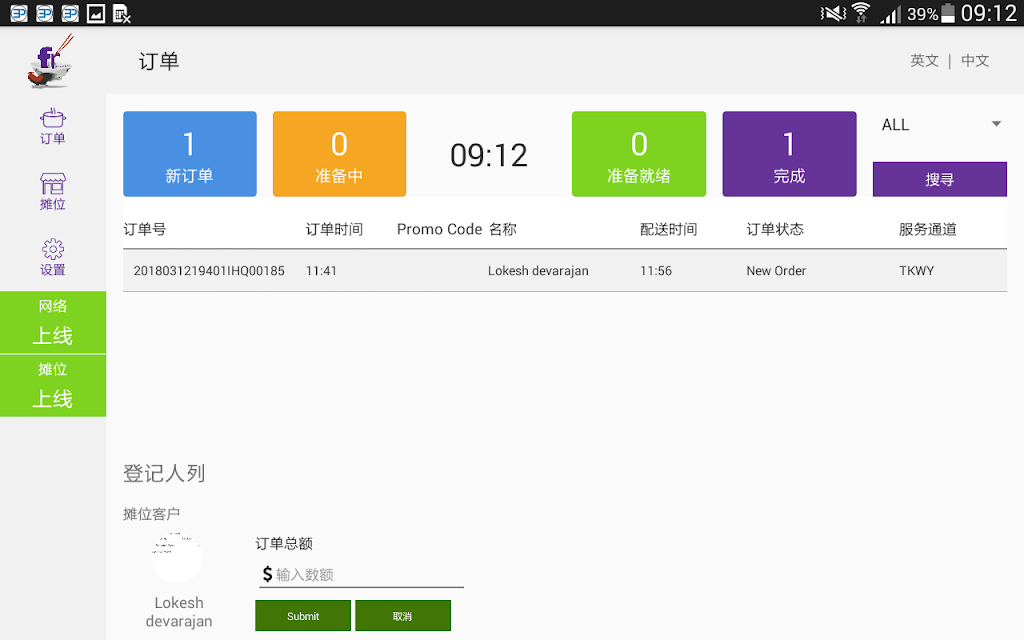Select Lokesh devarajan customer avatar
Image resolution: width=1024 pixels, height=640 pixels.
(x=177, y=558)
